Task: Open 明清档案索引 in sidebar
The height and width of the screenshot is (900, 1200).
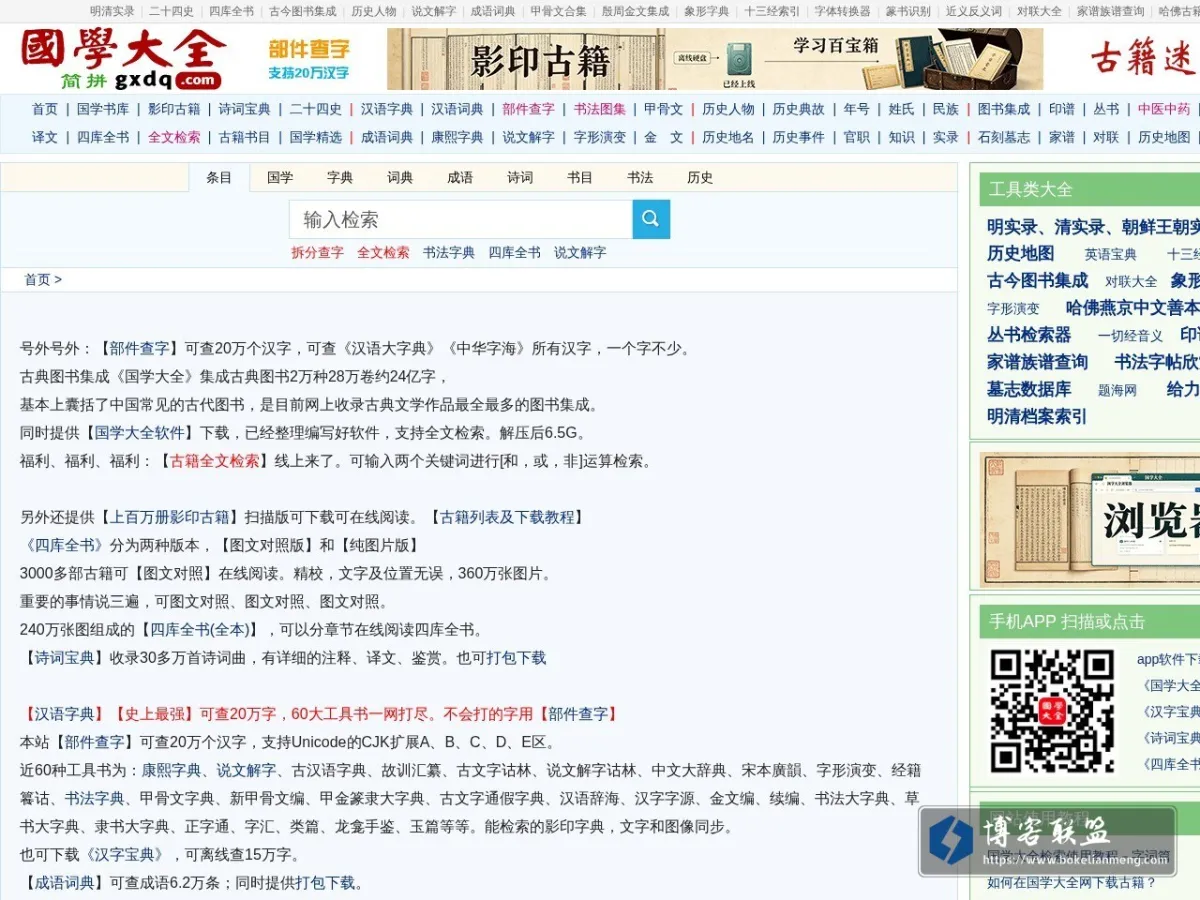Action: [x=1037, y=416]
